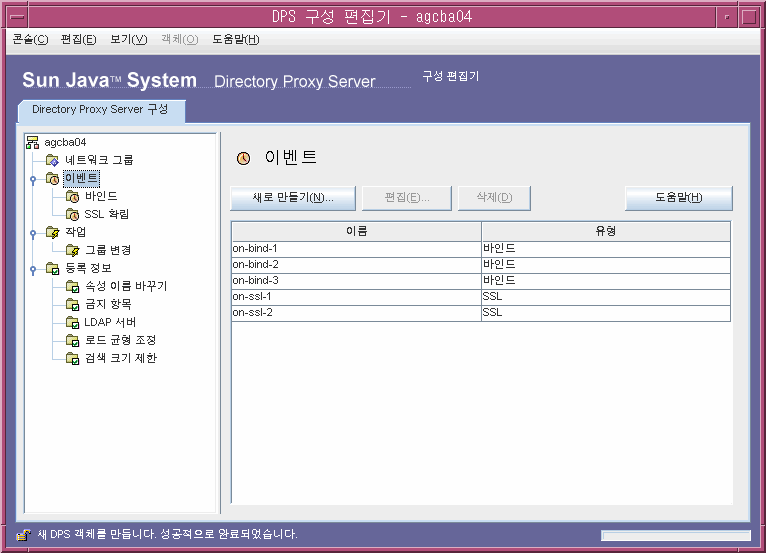
Task: Maximize the DPS 구성 편집기 window
Action: pos(749,17)
